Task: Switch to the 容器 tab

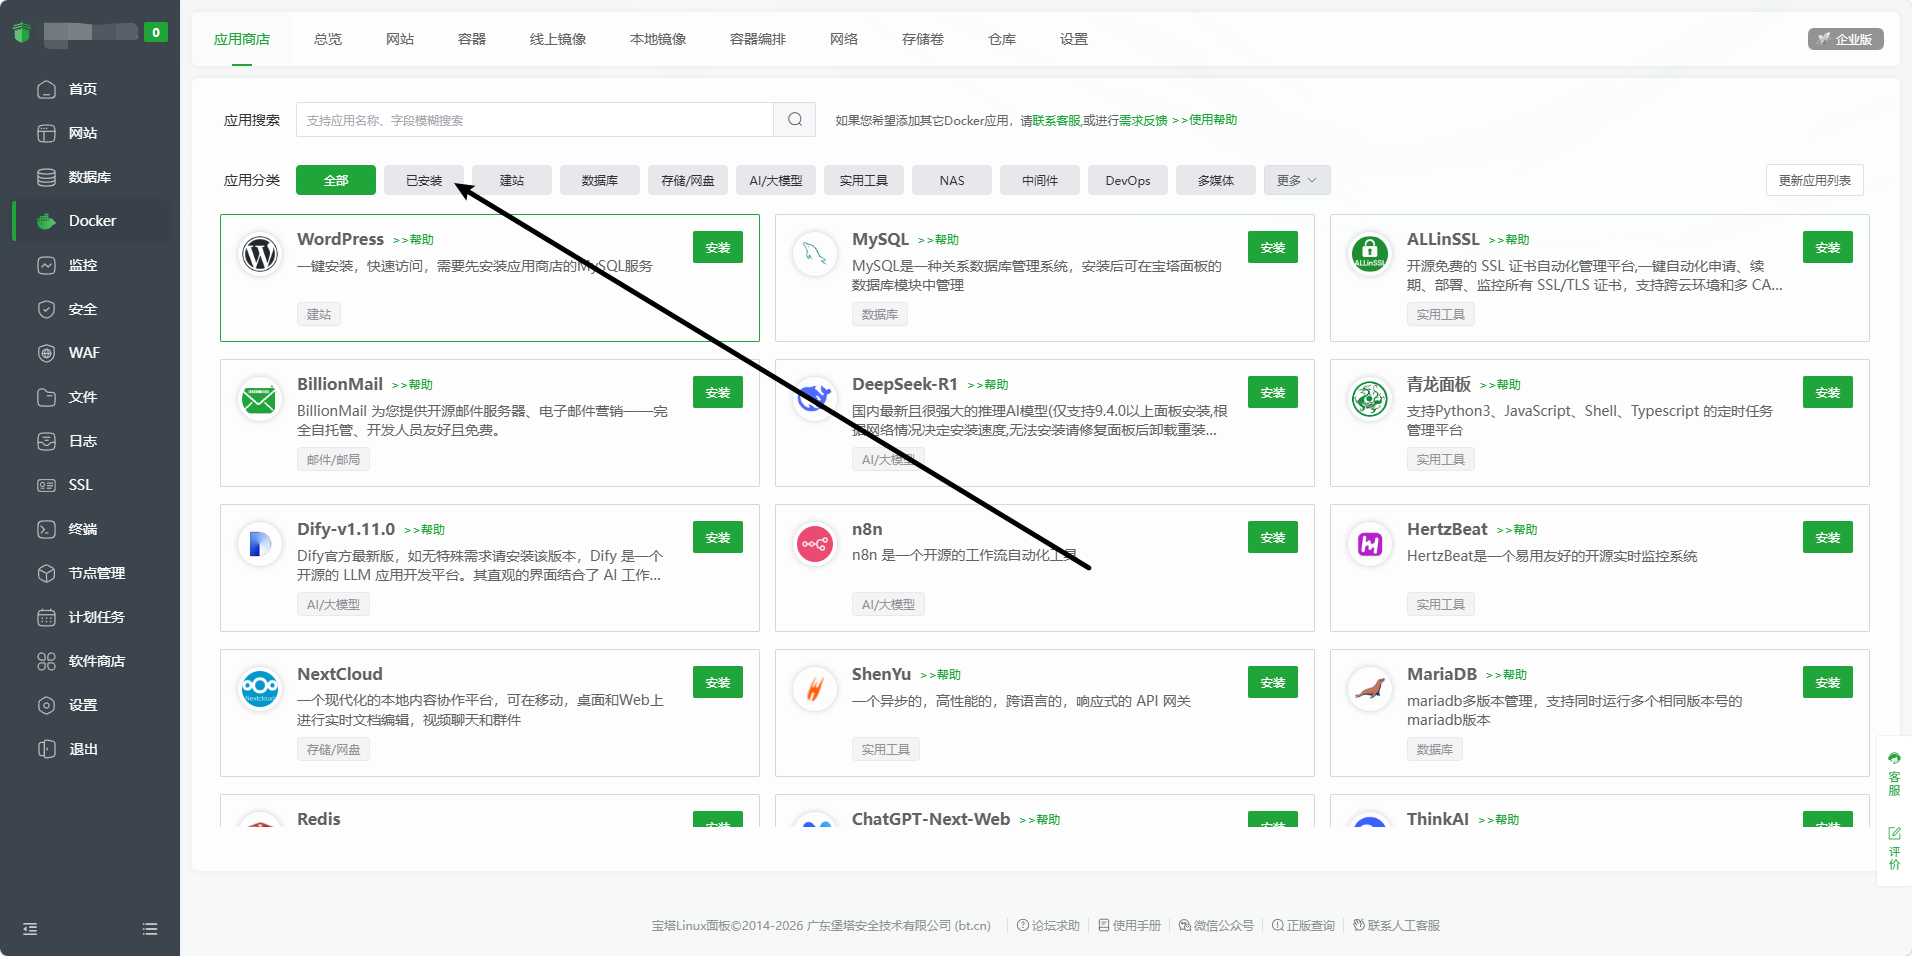Action: tap(472, 39)
